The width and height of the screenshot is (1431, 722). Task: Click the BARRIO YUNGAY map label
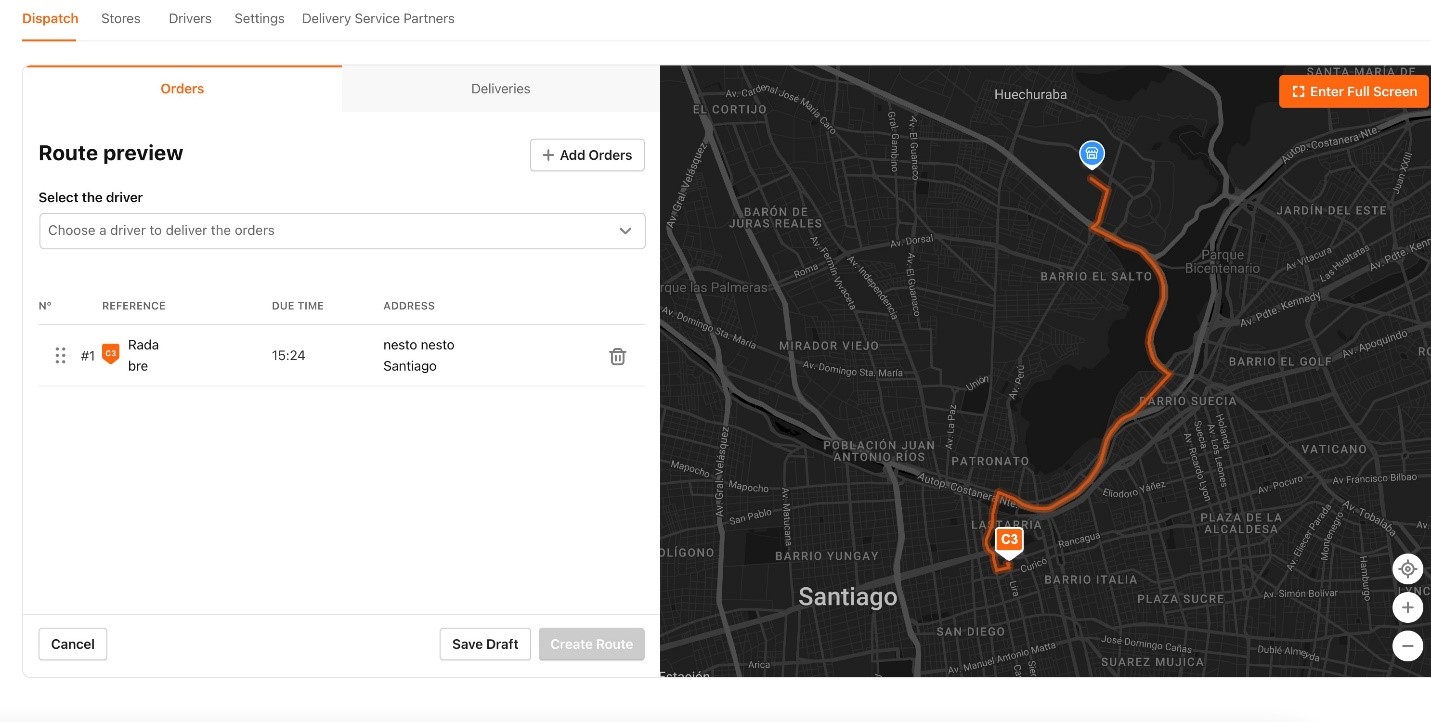[x=827, y=556]
